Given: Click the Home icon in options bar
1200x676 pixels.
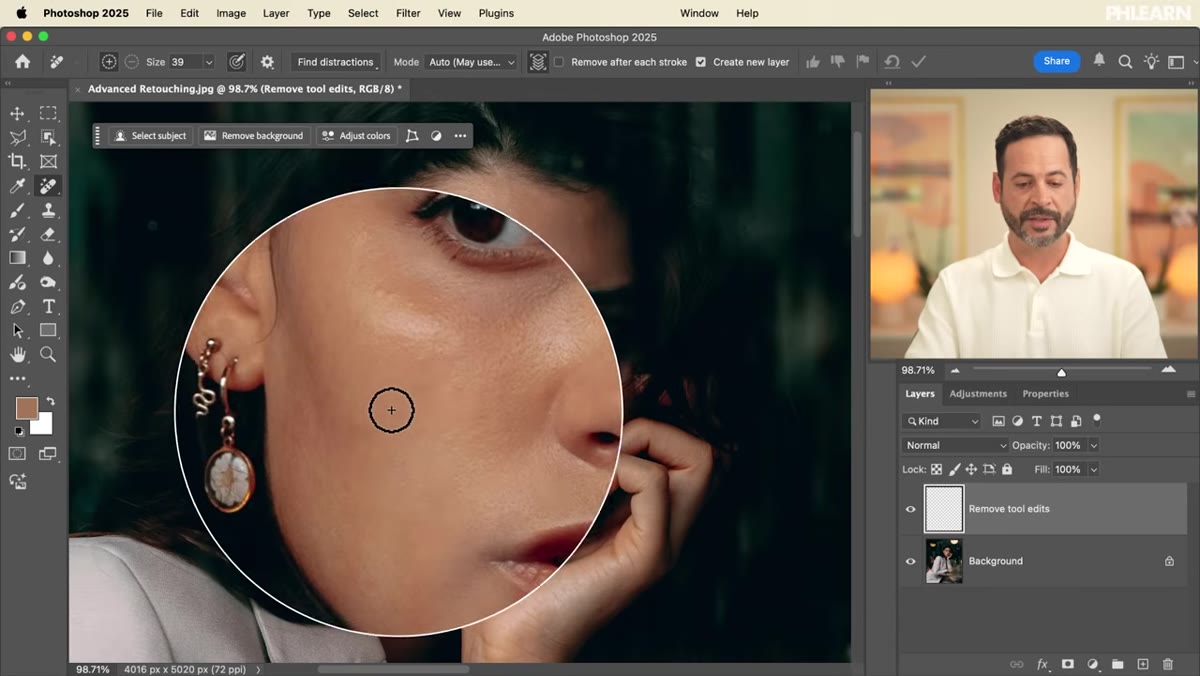Looking at the screenshot, I should coord(22,62).
